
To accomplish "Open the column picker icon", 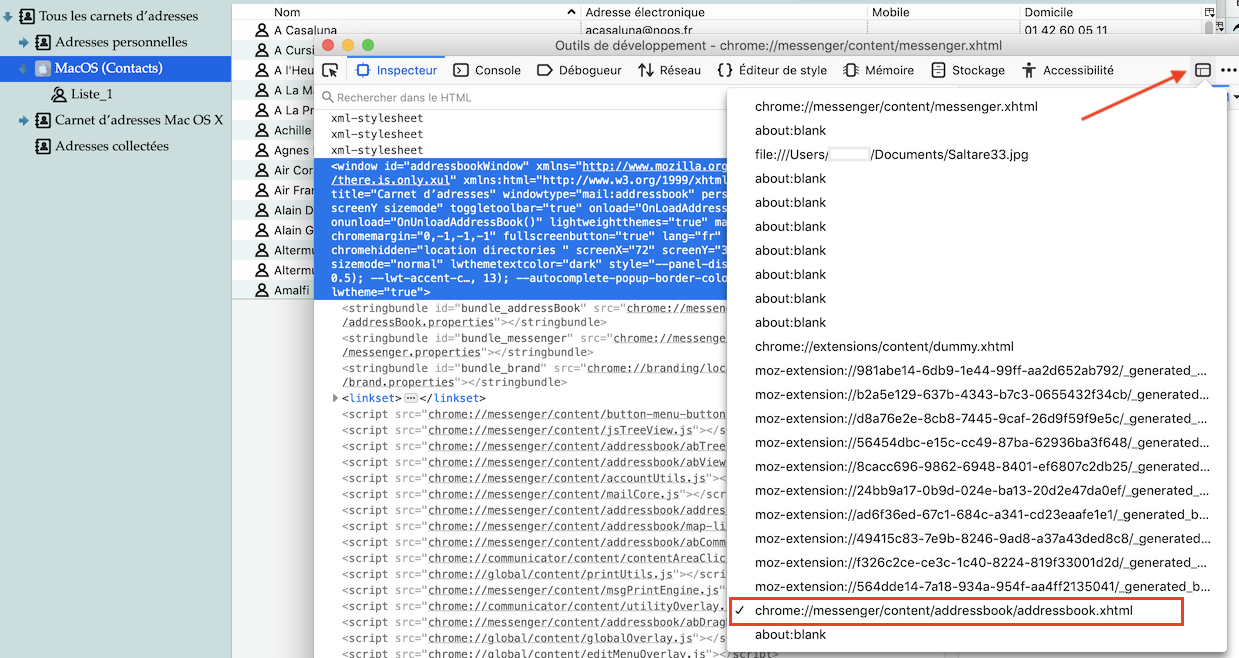I will [1210, 12].
